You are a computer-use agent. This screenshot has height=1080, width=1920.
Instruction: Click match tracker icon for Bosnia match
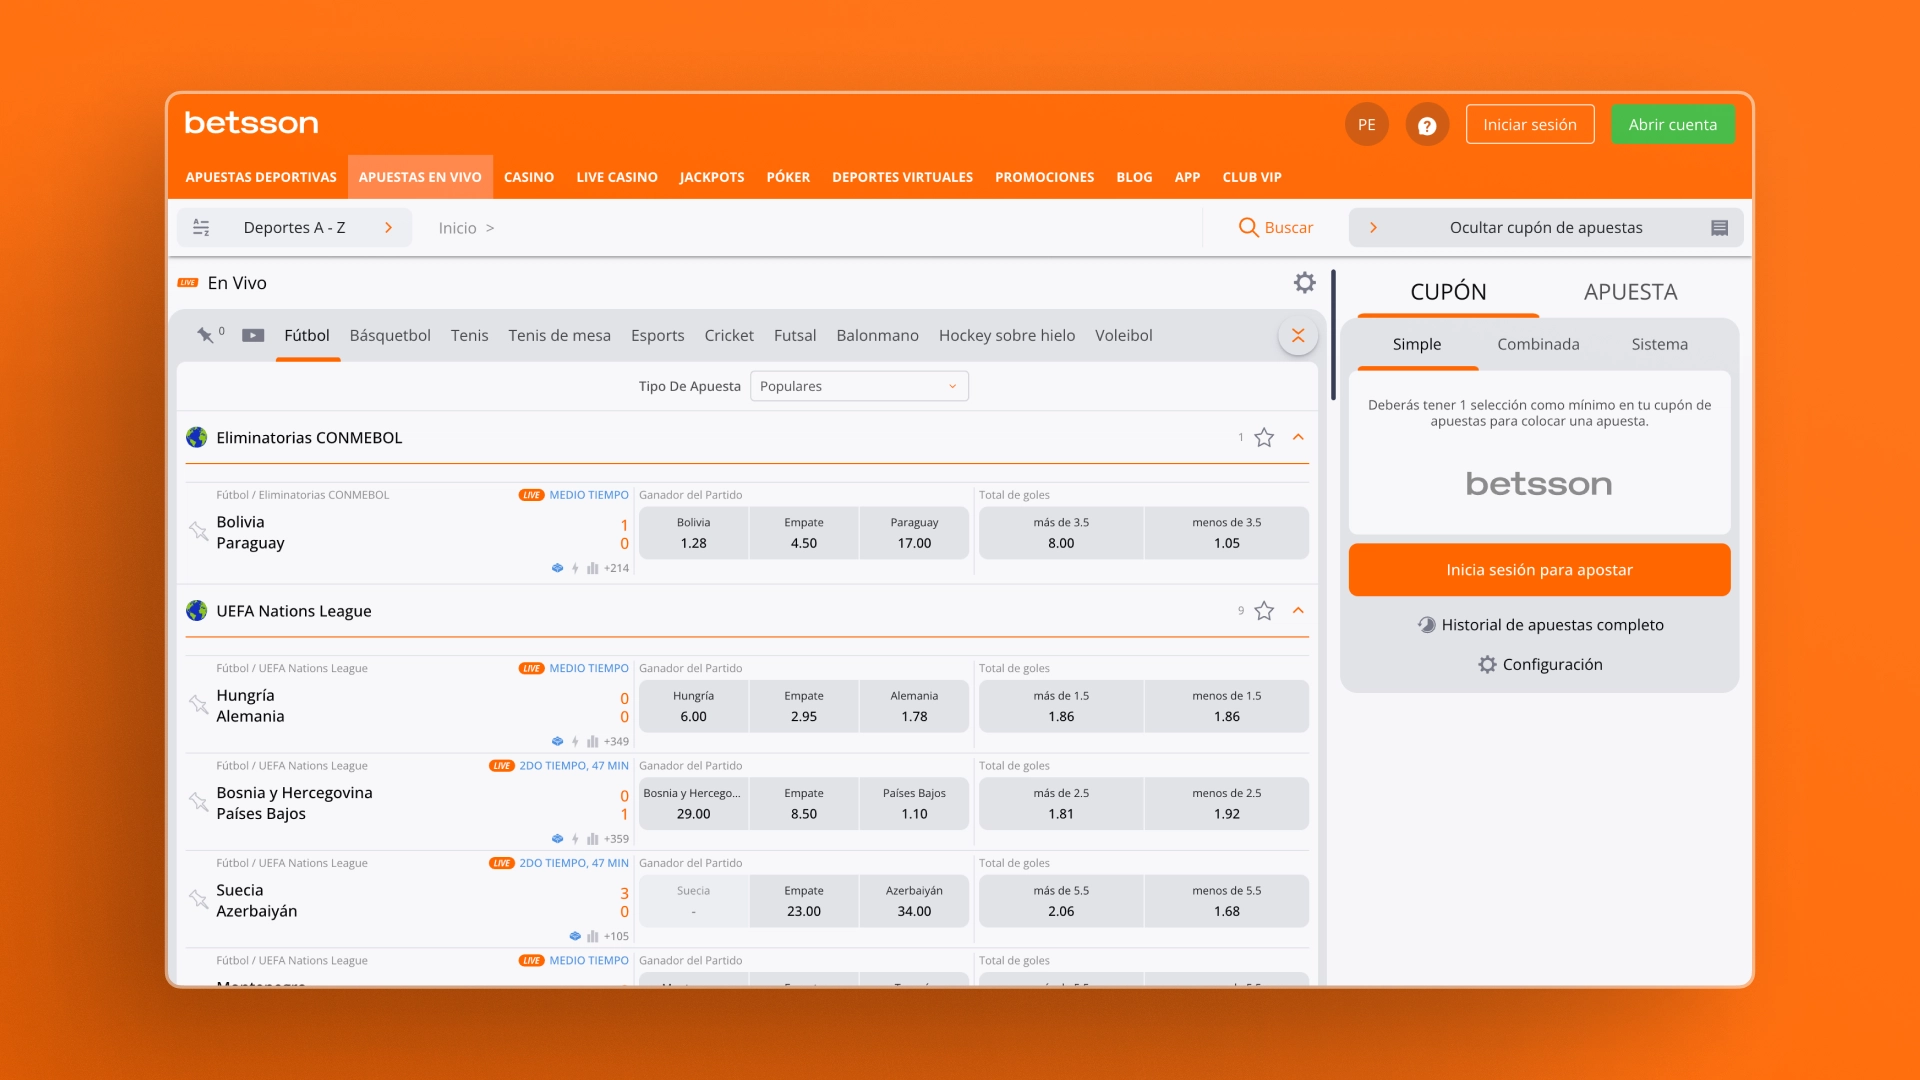tap(557, 839)
